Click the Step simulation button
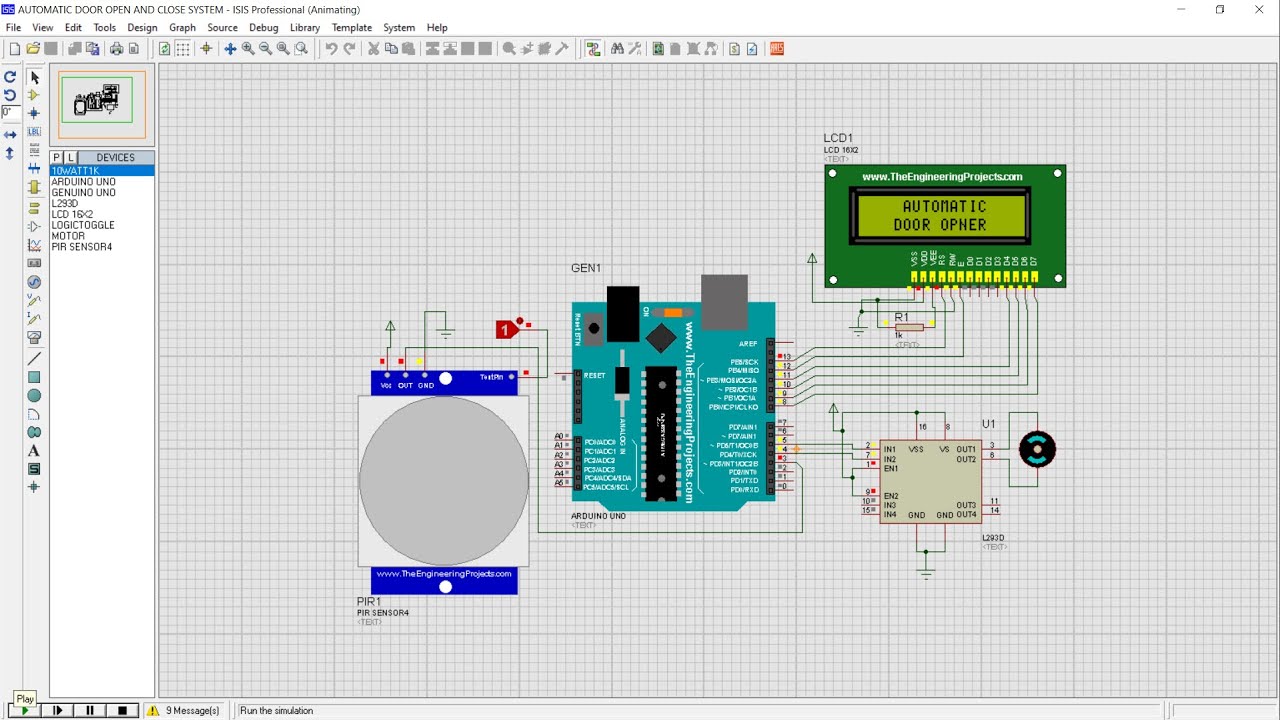Image resolution: width=1280 pixels, height=720 pixels. (57, 711)
